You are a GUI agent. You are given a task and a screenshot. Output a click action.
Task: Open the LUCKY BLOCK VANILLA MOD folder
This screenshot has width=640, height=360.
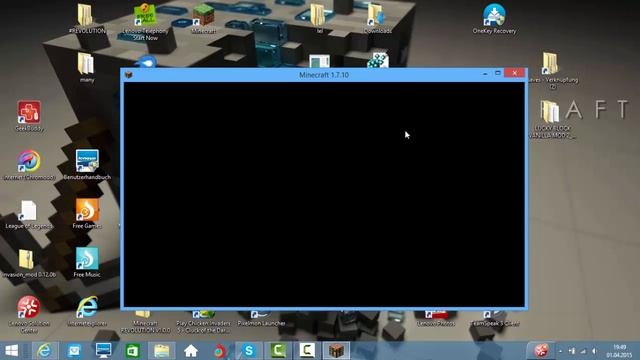point(552,119)
